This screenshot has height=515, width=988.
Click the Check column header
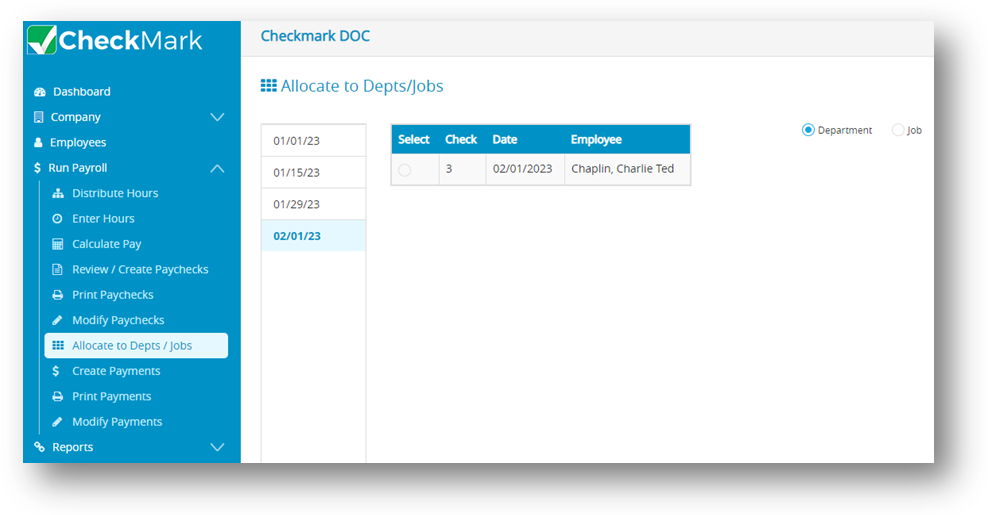point(461,139)
